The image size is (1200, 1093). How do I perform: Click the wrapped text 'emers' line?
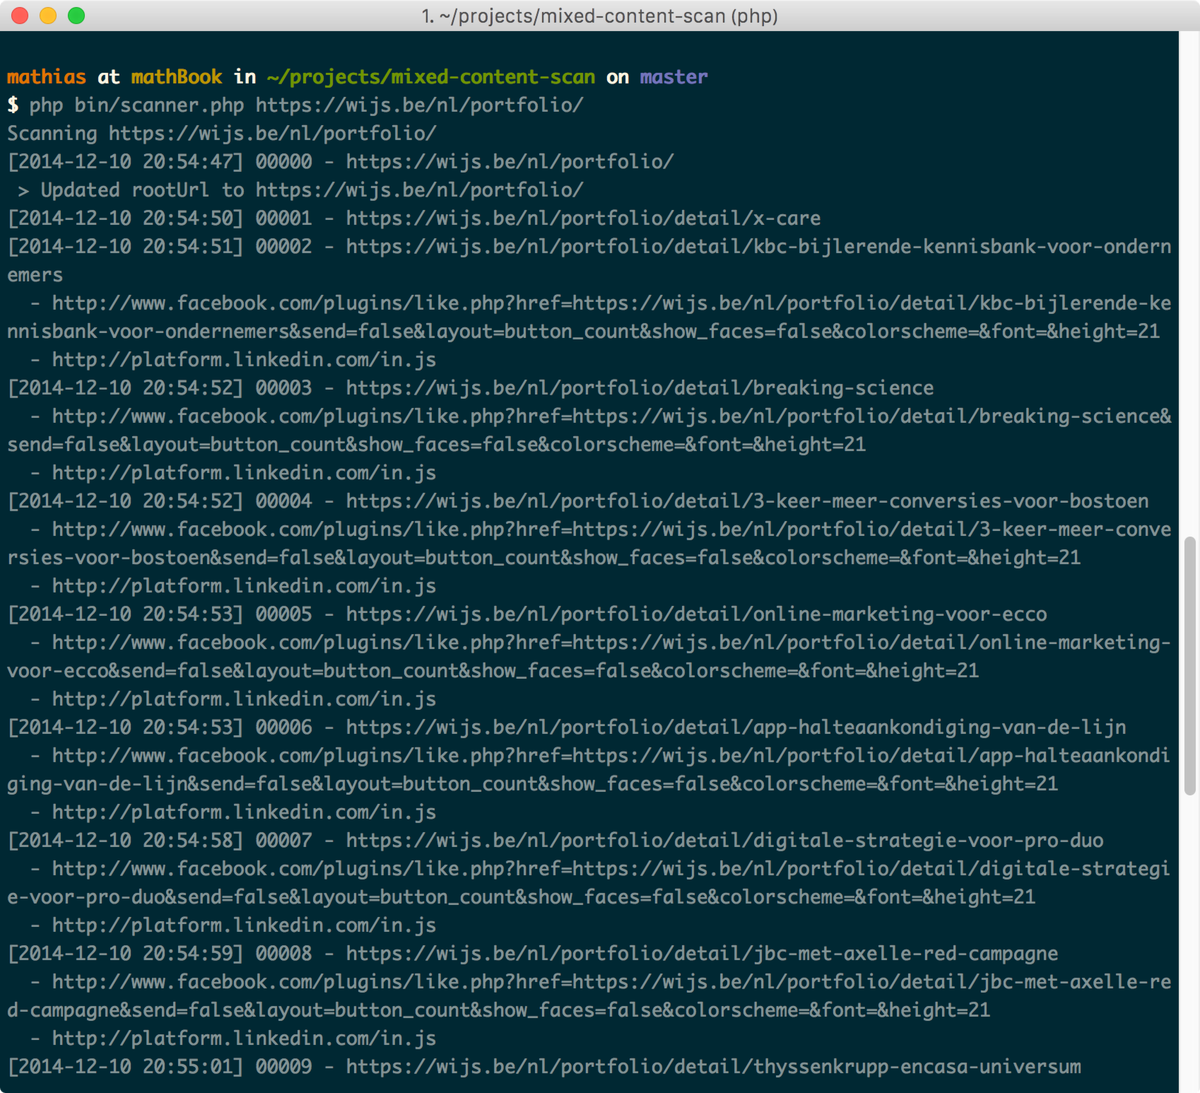point(35,275)
